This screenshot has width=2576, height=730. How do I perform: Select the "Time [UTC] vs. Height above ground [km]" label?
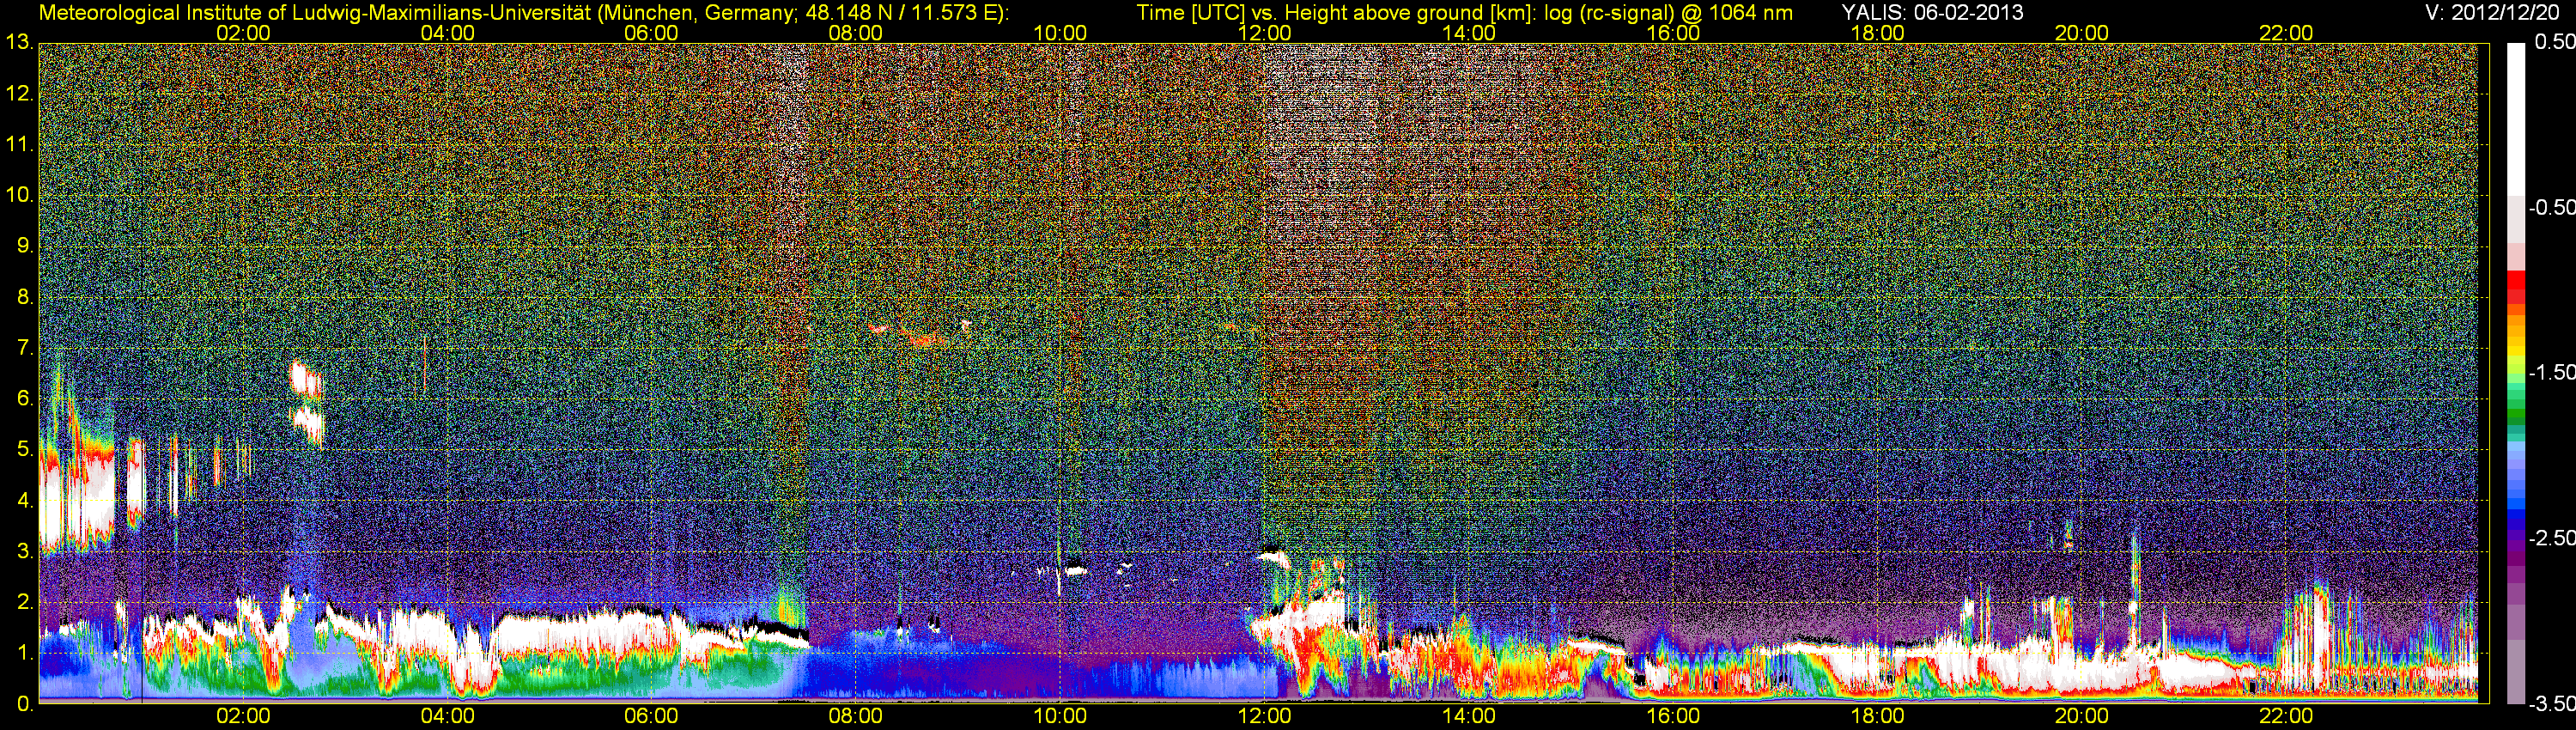coord(1335,13)
